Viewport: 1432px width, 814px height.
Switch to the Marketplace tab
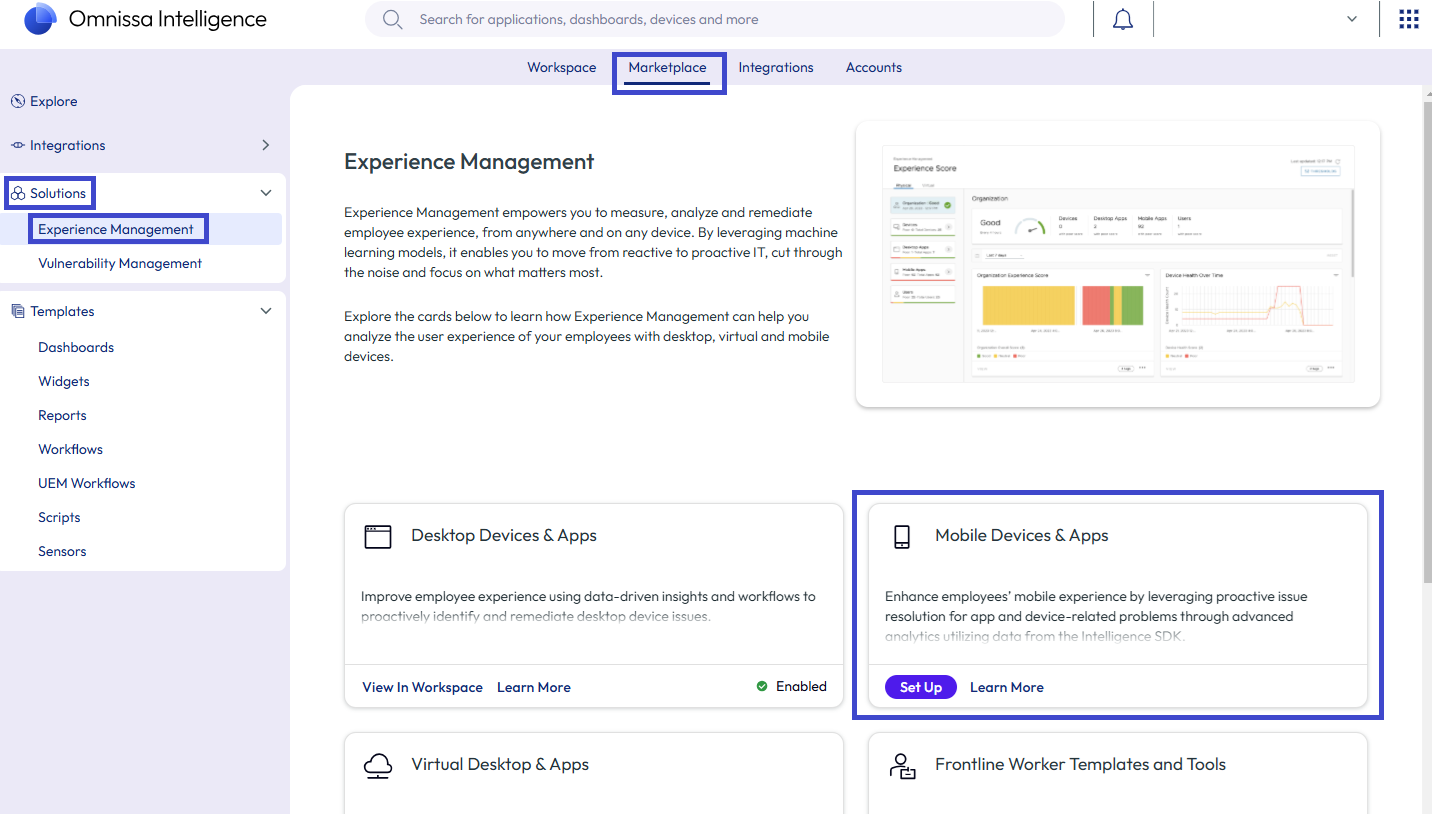click(x=668, y=68)
